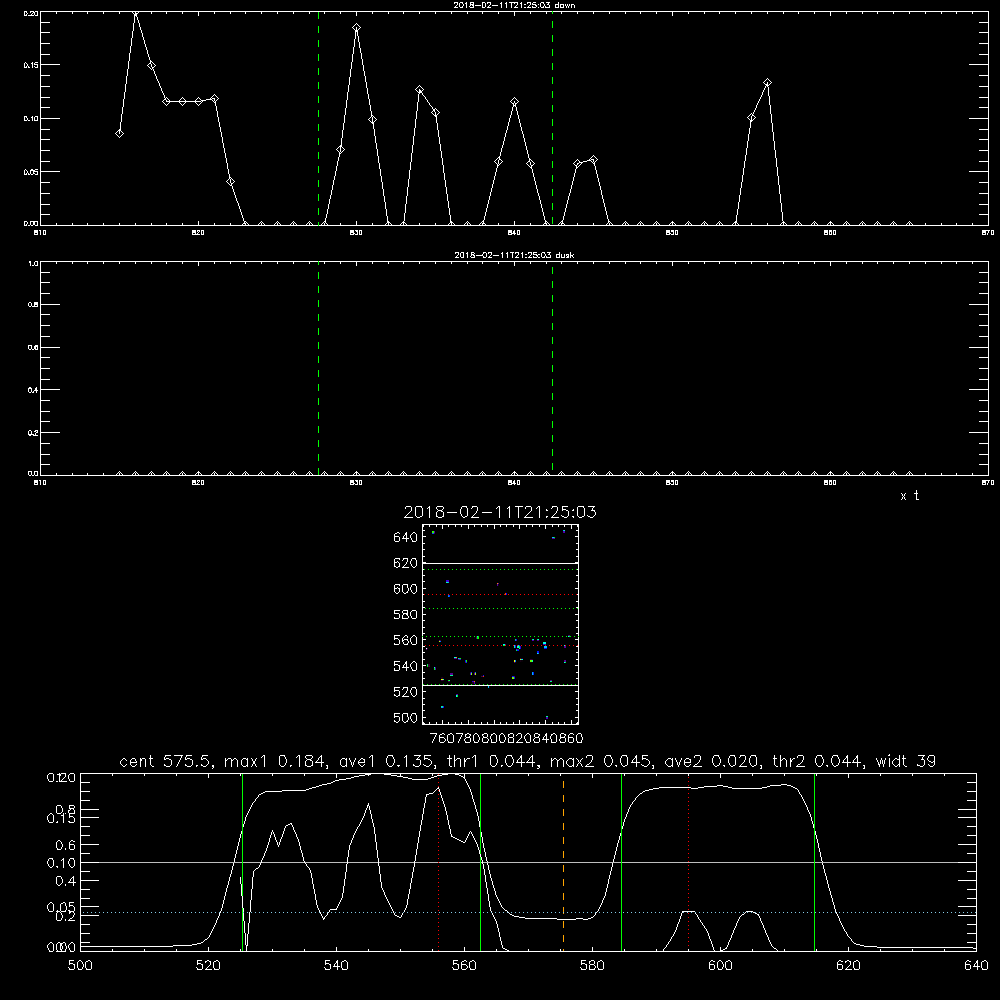Click the "860" label on dusk plot x-axis
1000x1000 pixels.
point(830,483)
